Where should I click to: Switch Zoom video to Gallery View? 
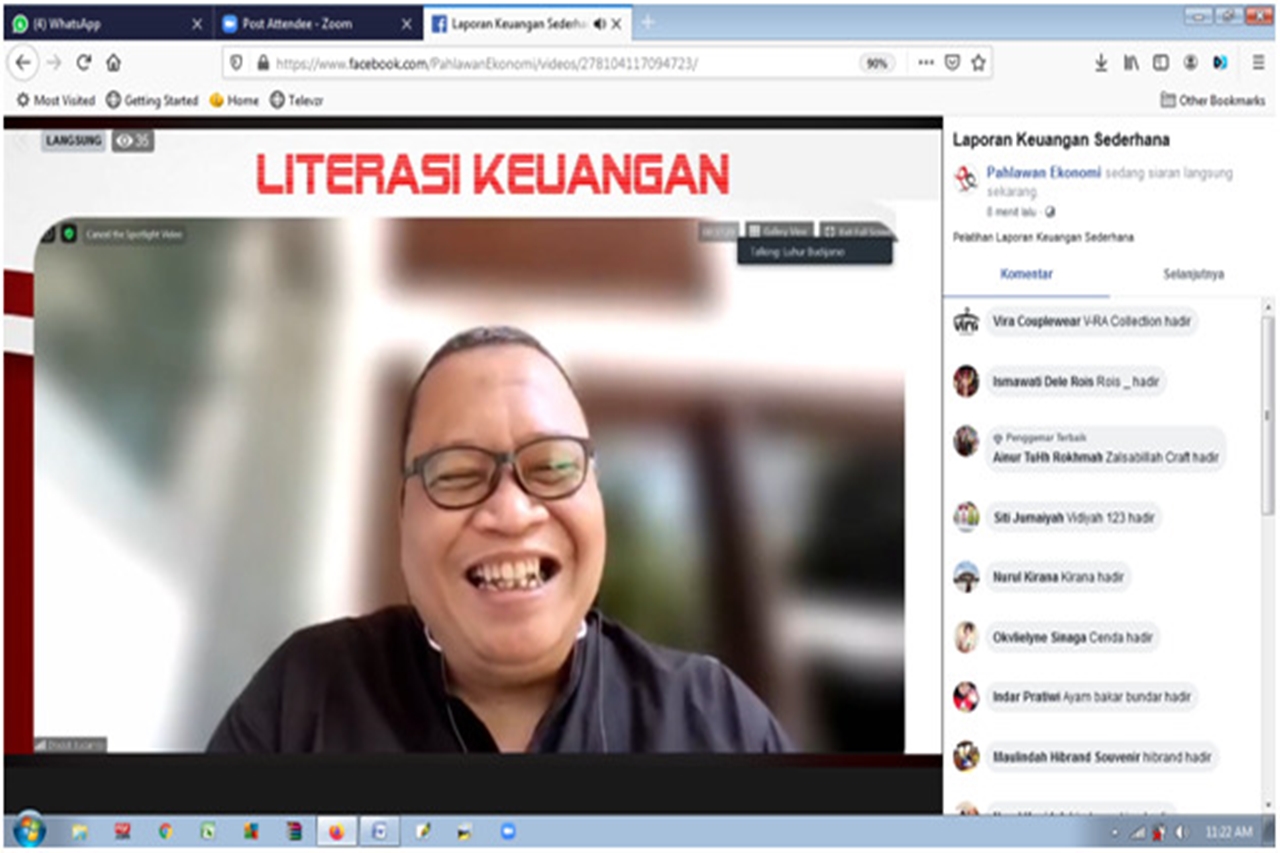point(779,231)
